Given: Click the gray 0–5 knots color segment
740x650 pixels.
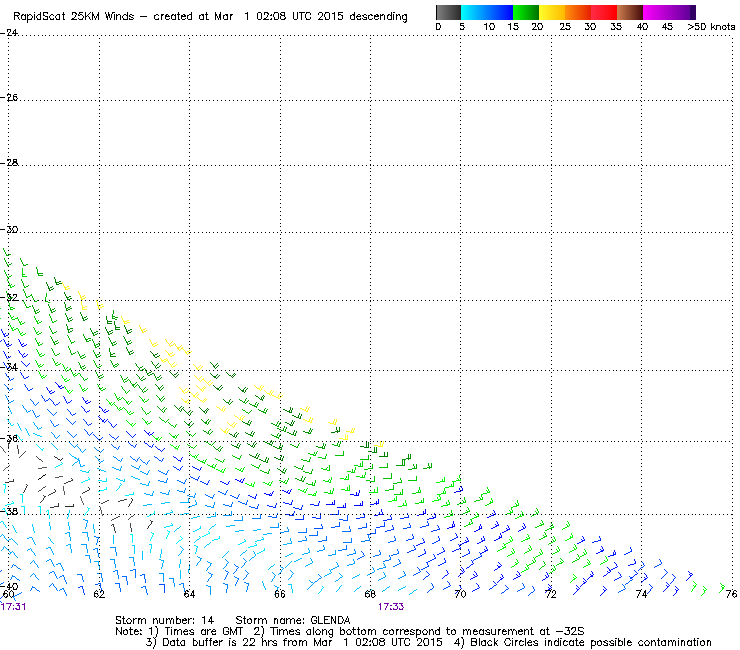Looking at the screenshot, I should 448,12.
